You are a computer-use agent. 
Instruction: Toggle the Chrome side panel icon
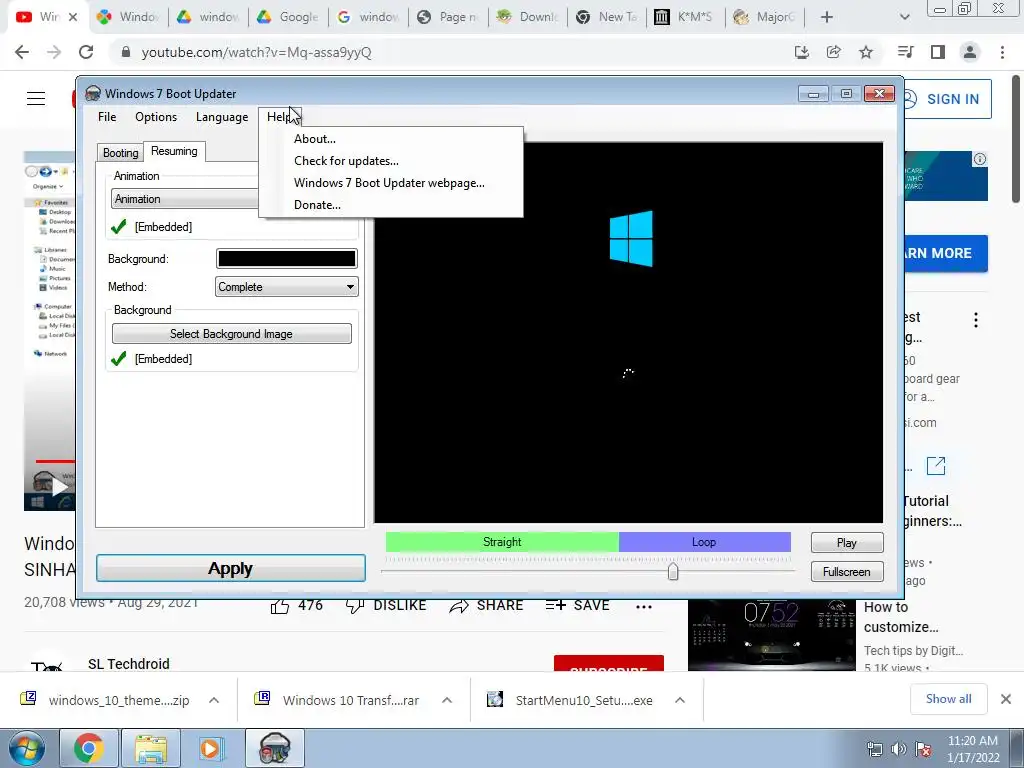[x=938, y=52]
